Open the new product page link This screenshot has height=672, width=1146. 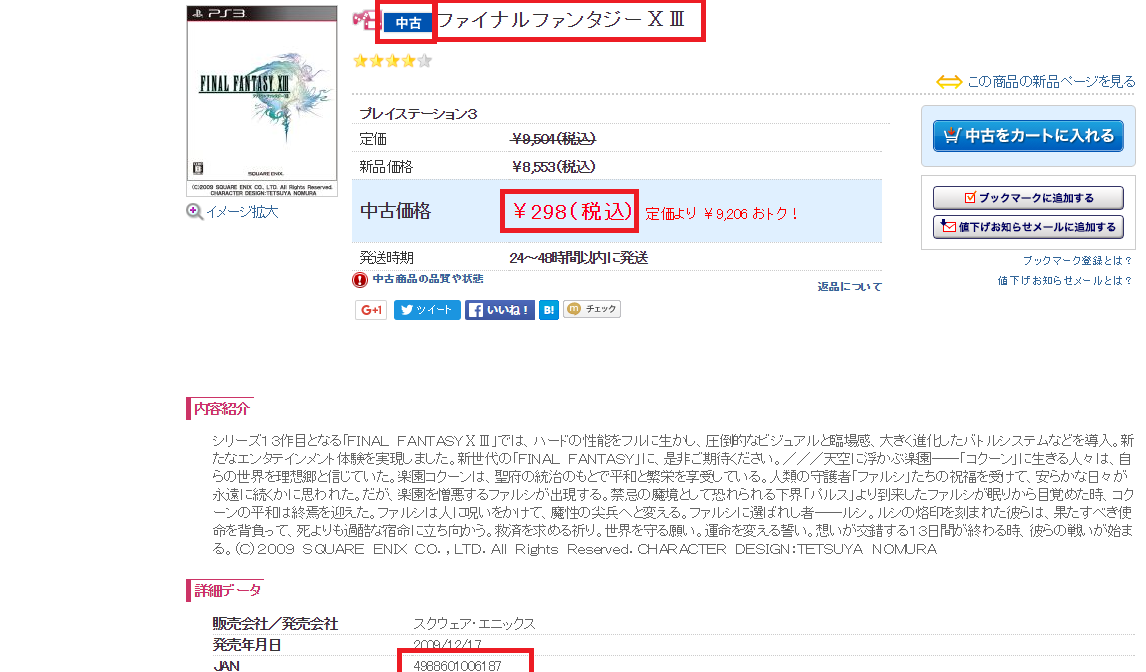pyautogui.click(x=1051, y=82)
